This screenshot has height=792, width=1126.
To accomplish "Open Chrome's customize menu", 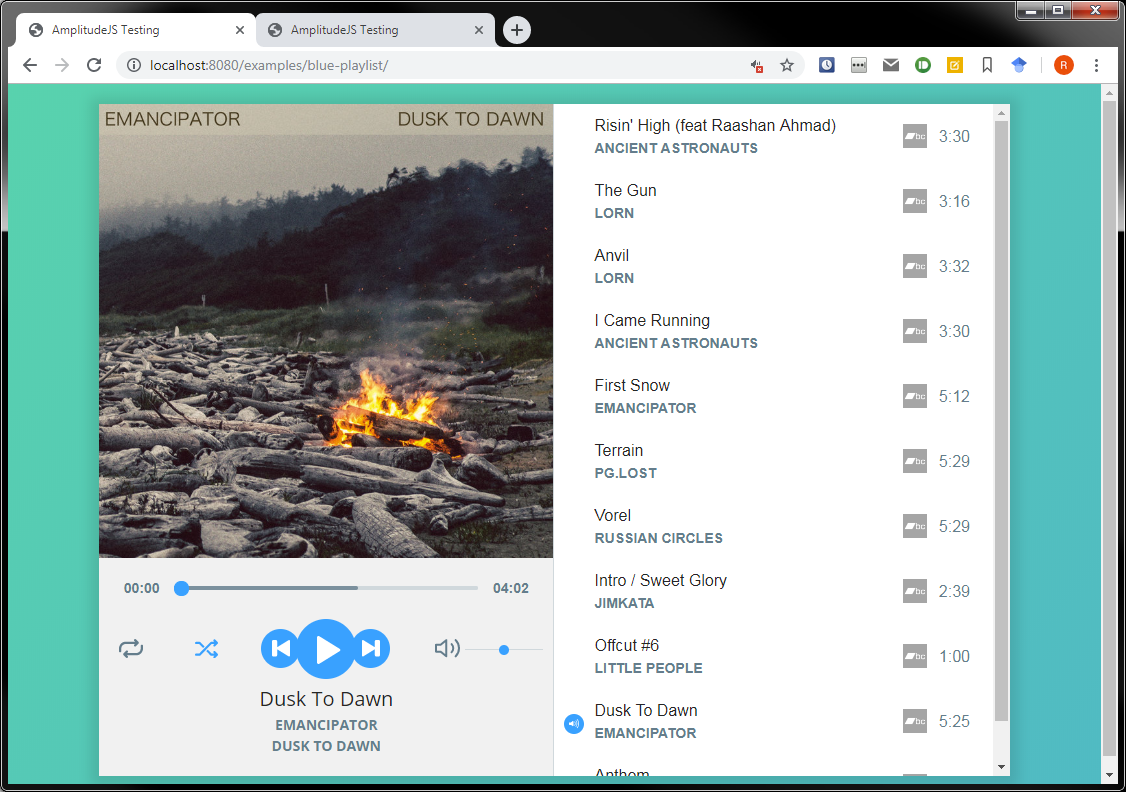I will (1097, 64).
